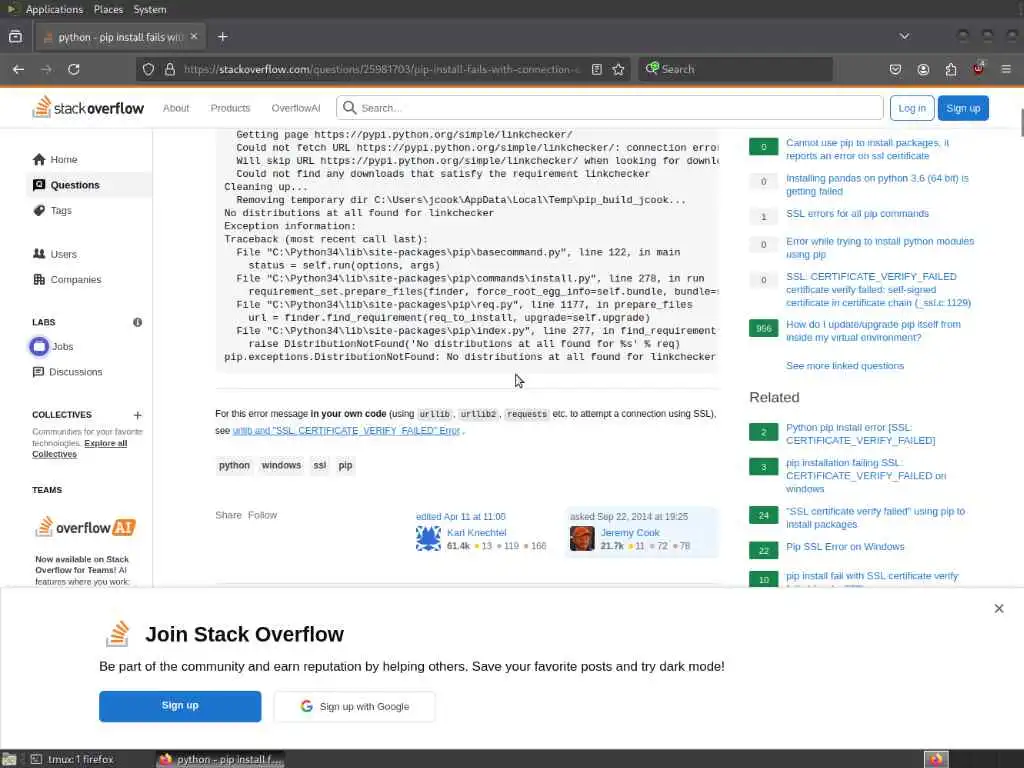Click the page vertical scrollbar thumb
This screenshot has width=1024, height=768.
click(x=1021, y=123)
